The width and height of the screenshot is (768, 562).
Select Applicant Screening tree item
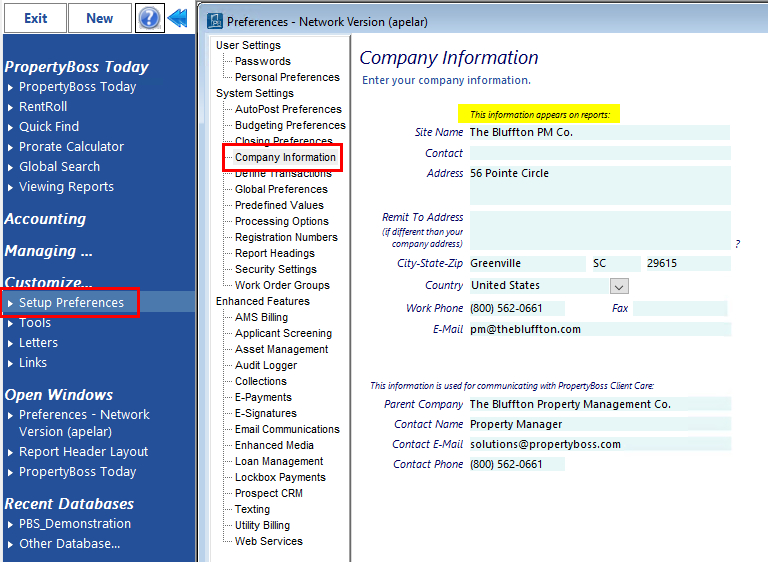point(283,333)
